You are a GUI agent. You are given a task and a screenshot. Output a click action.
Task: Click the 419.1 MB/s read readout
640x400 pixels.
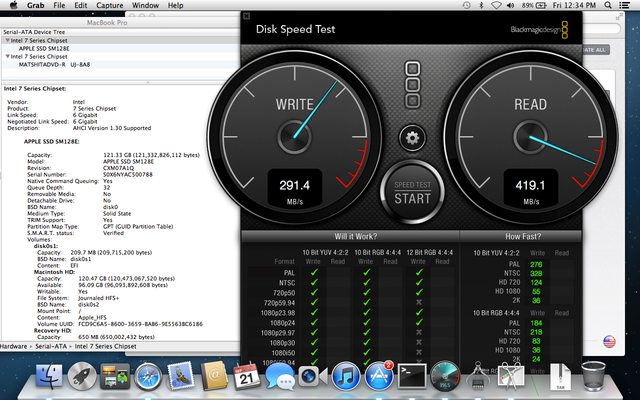point(531,189)
